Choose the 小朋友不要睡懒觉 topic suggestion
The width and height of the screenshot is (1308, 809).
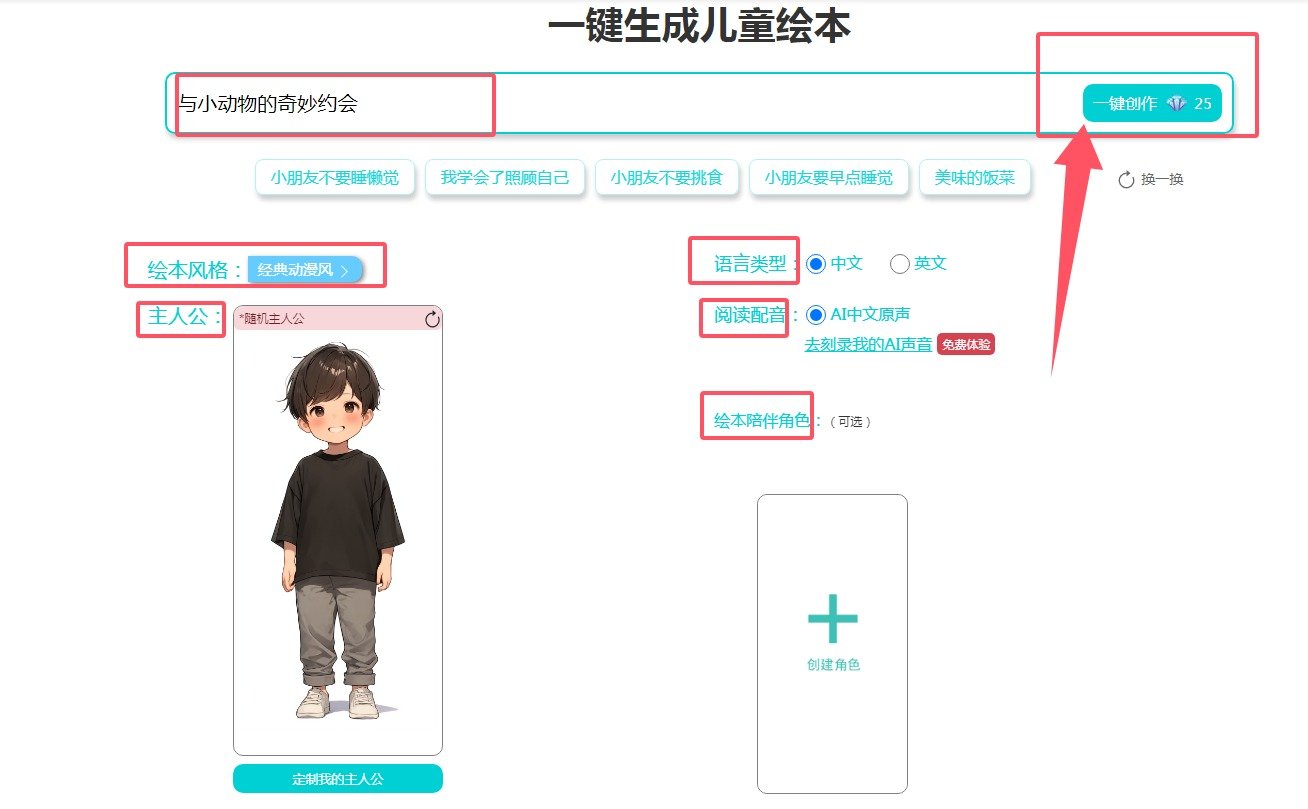point(335,178)
